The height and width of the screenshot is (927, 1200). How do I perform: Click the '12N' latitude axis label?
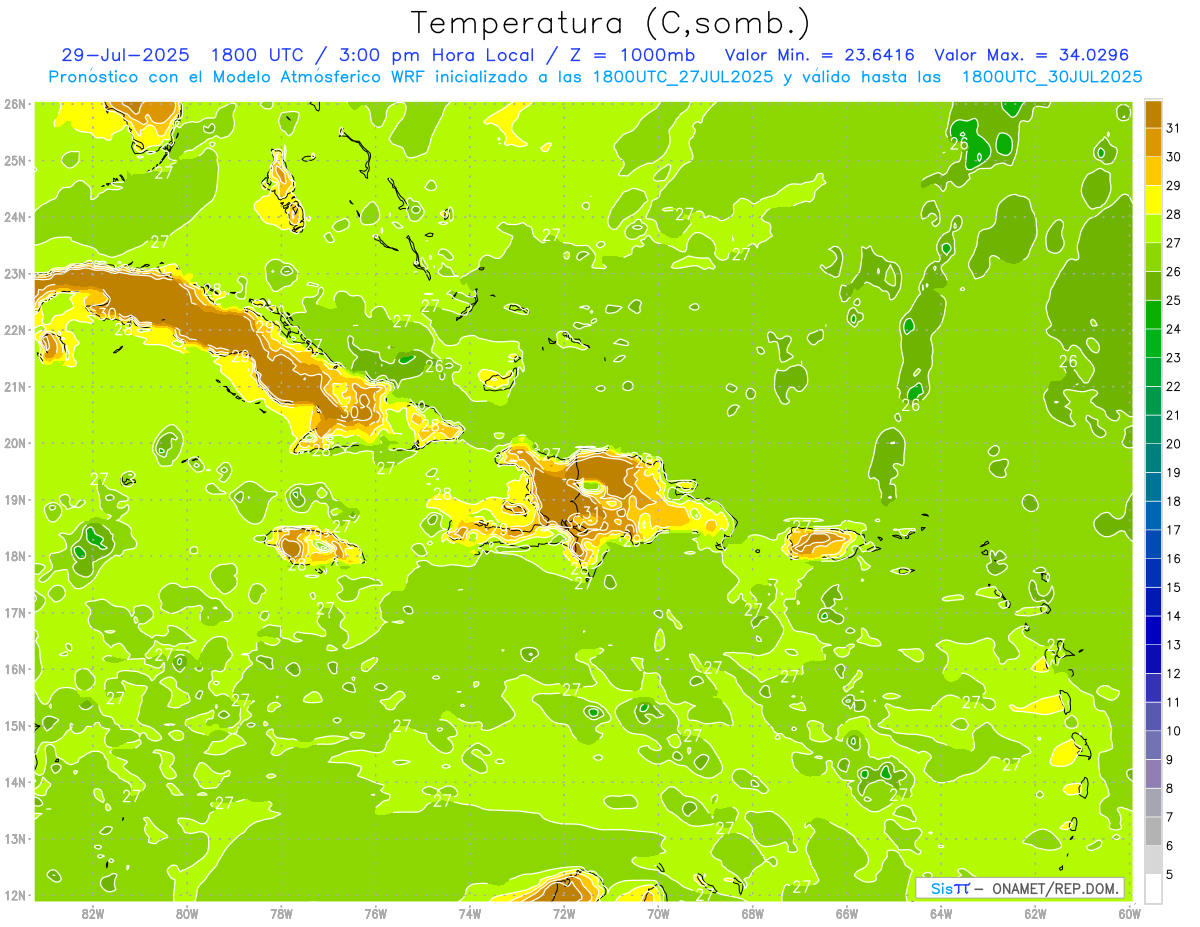pos(14,895)
